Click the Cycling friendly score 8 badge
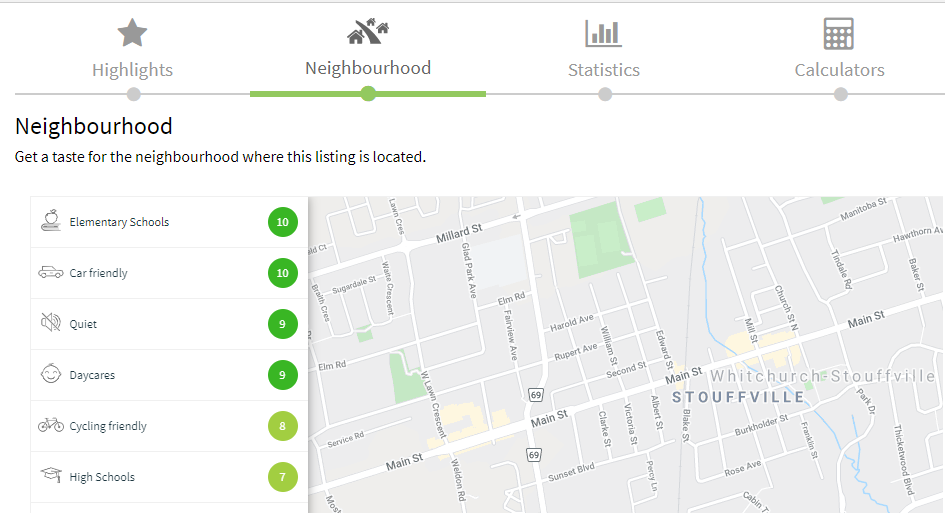Viewport: 945px width, 513px height. tap(283, 426)
